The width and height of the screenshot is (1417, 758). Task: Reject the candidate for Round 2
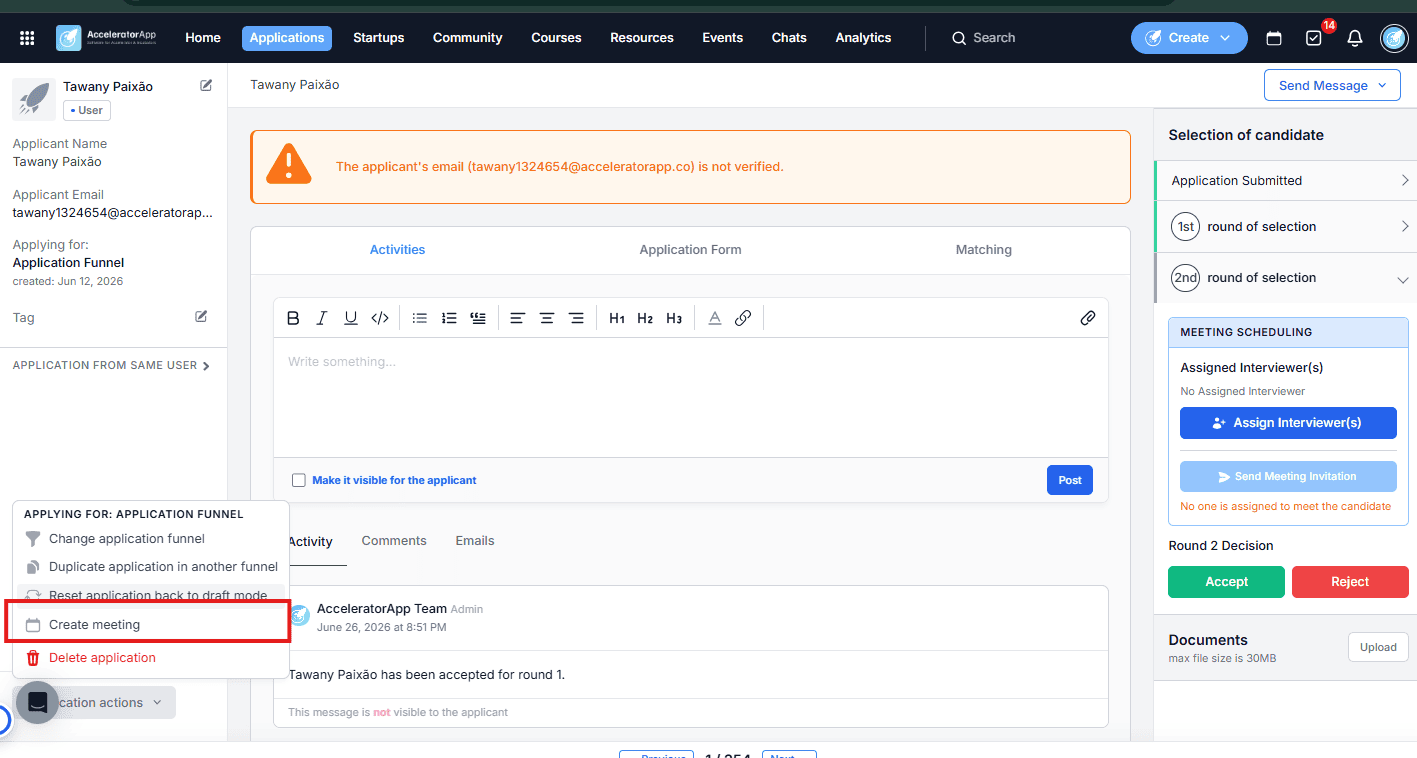1349,582
